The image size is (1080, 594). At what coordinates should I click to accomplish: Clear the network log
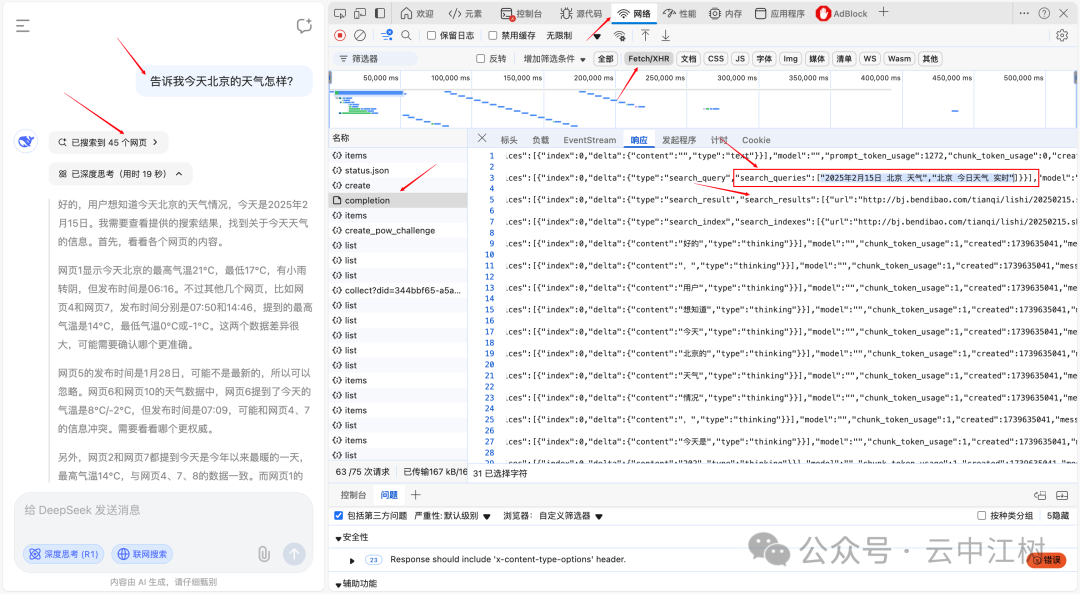(360, 35)
